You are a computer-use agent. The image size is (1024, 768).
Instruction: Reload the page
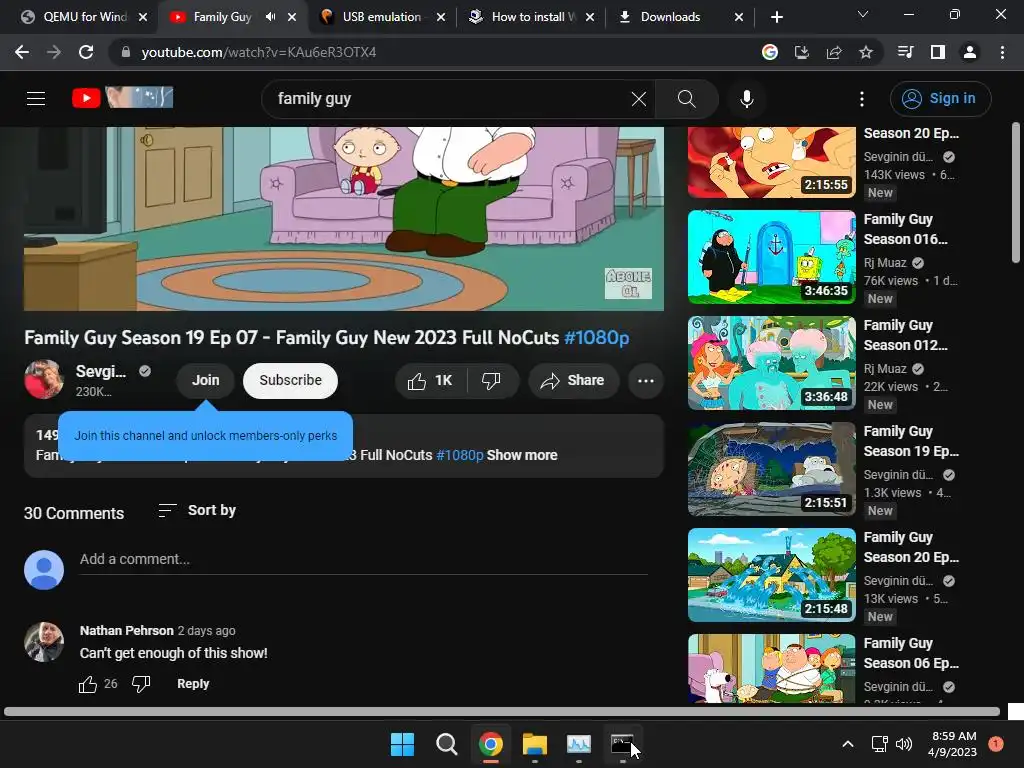pyautogui.click(x=86, y=52)
